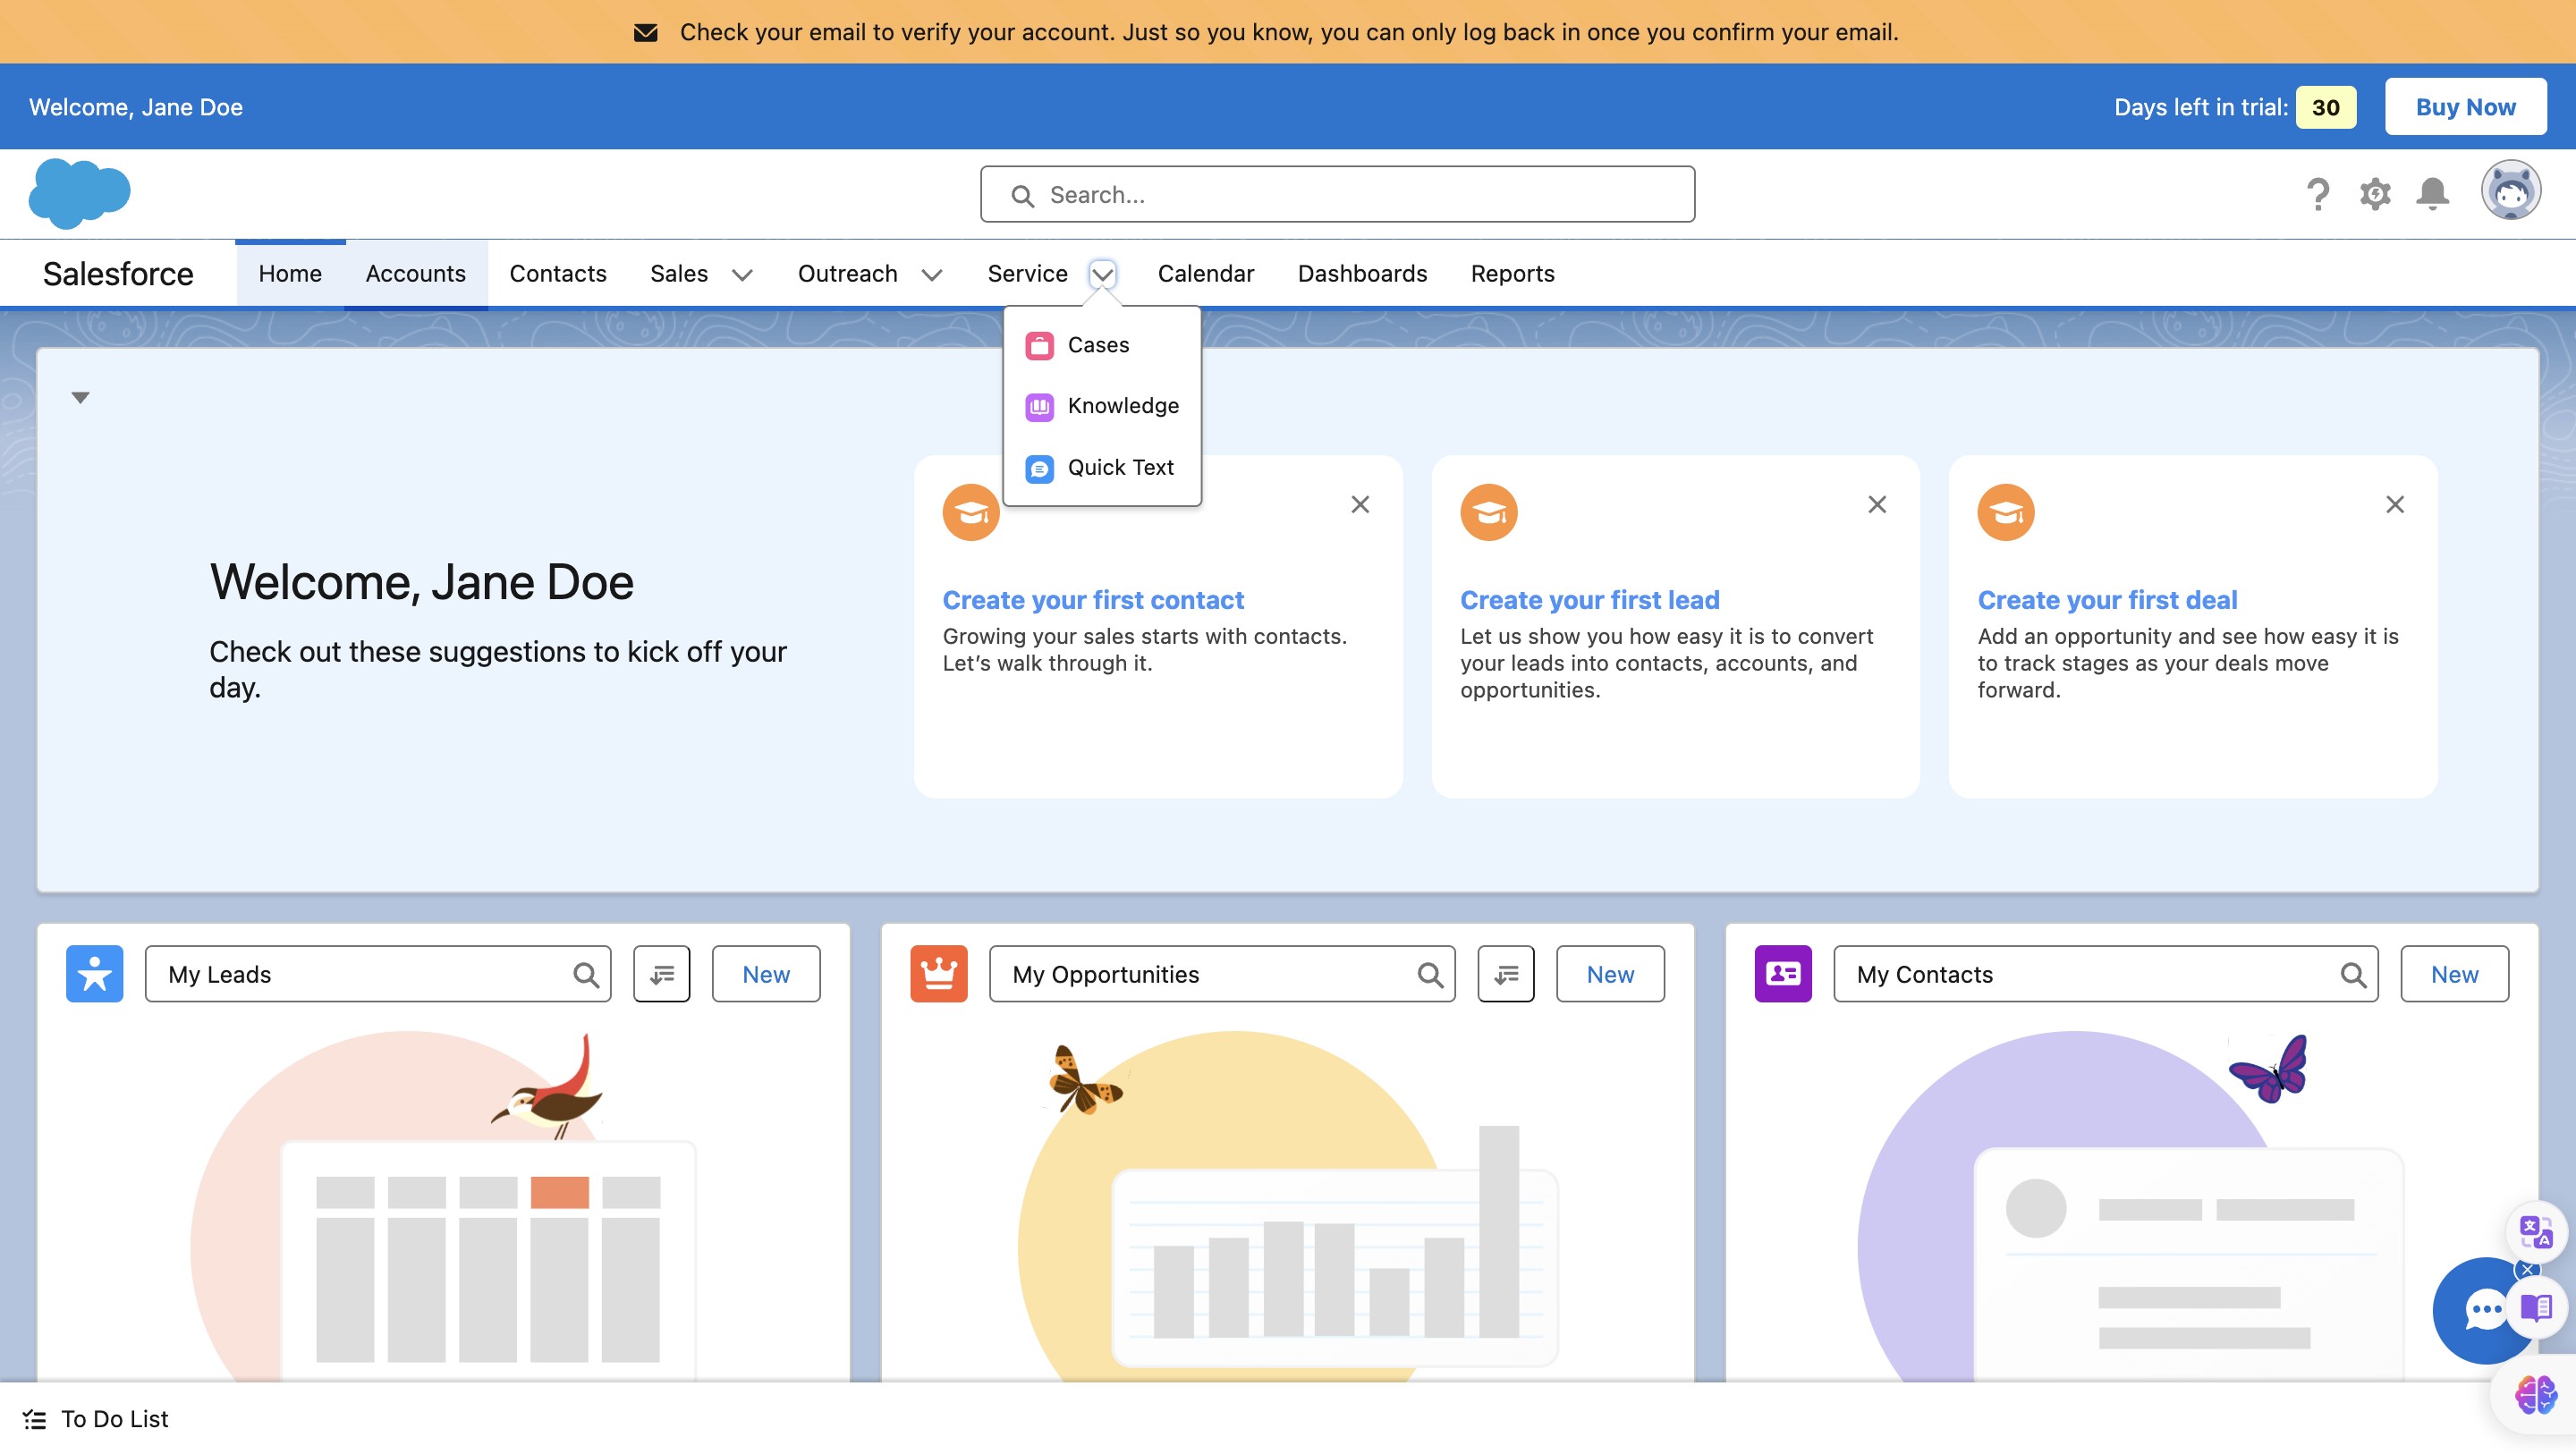Choose Quick Text in Service menu
Viewport: 2576px width, 1454px height.
[x=1120, y=468]
